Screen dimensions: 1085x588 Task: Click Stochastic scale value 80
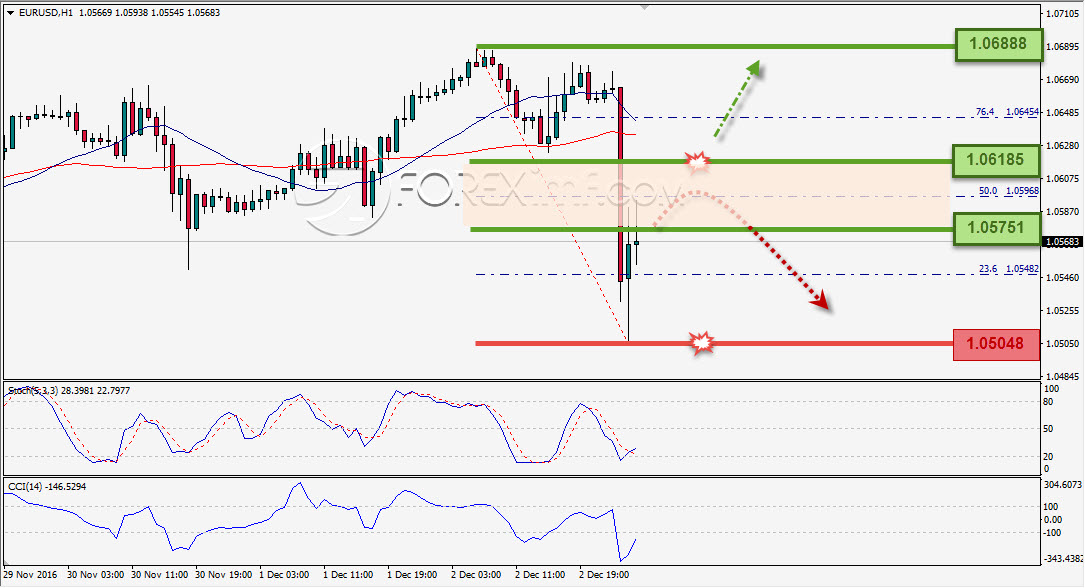coord(1048,402)
